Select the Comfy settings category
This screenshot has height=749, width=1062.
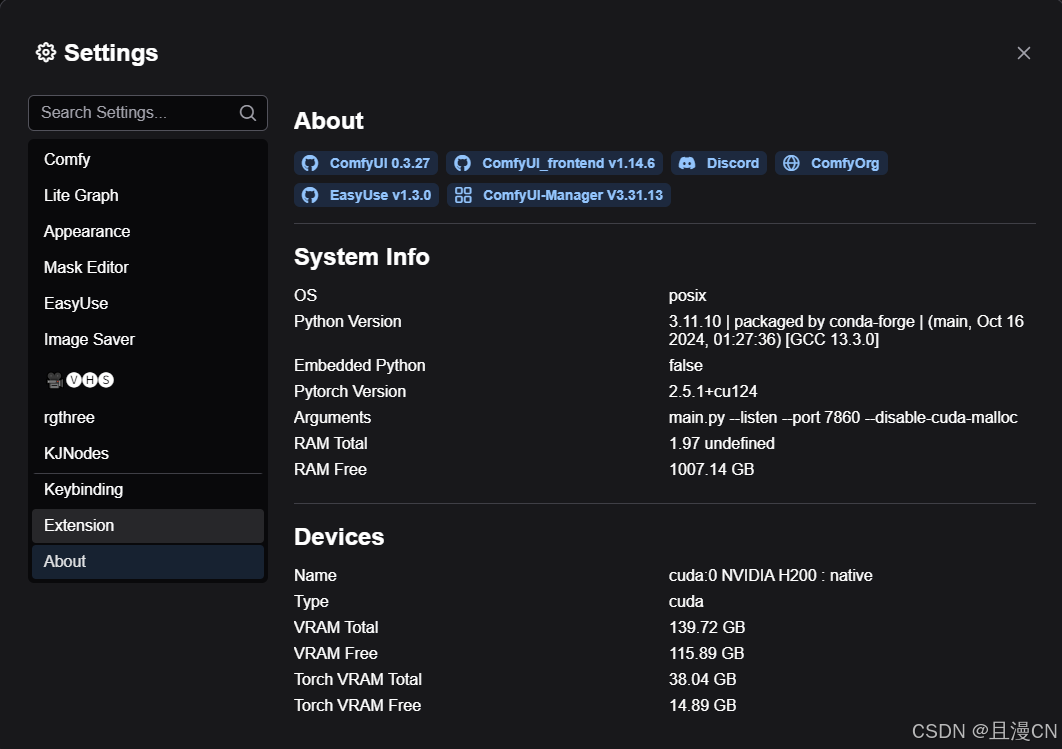(x=148, y=159)
